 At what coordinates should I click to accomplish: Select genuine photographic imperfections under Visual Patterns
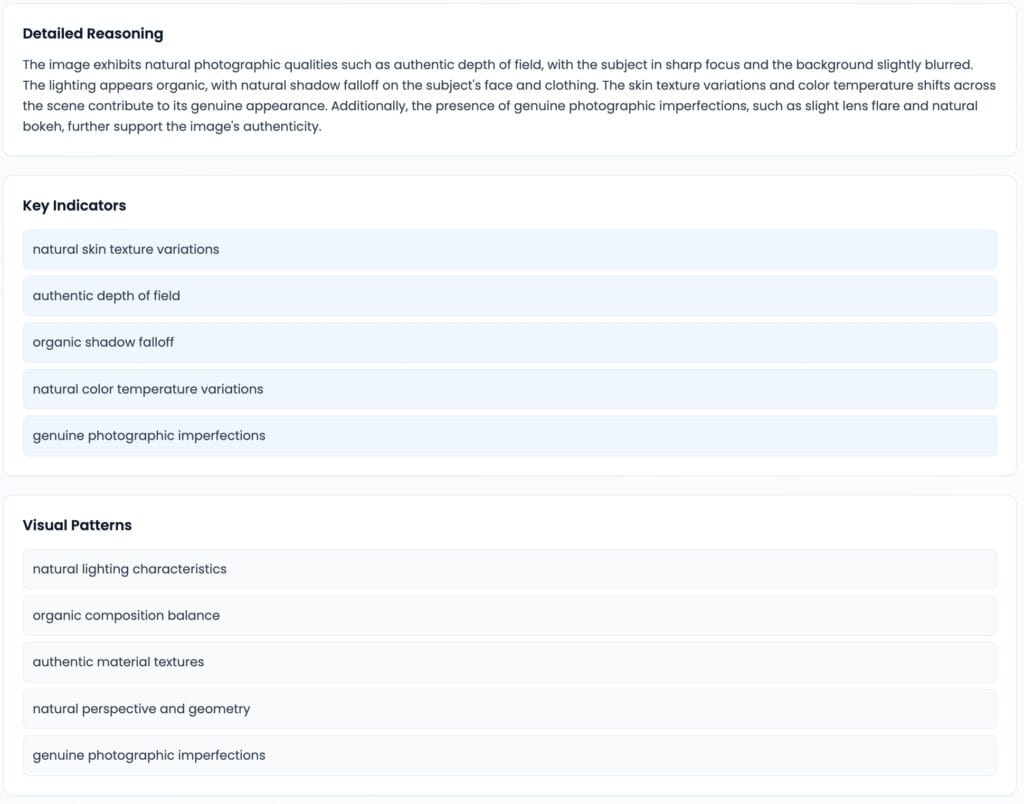tap(509, 755)
